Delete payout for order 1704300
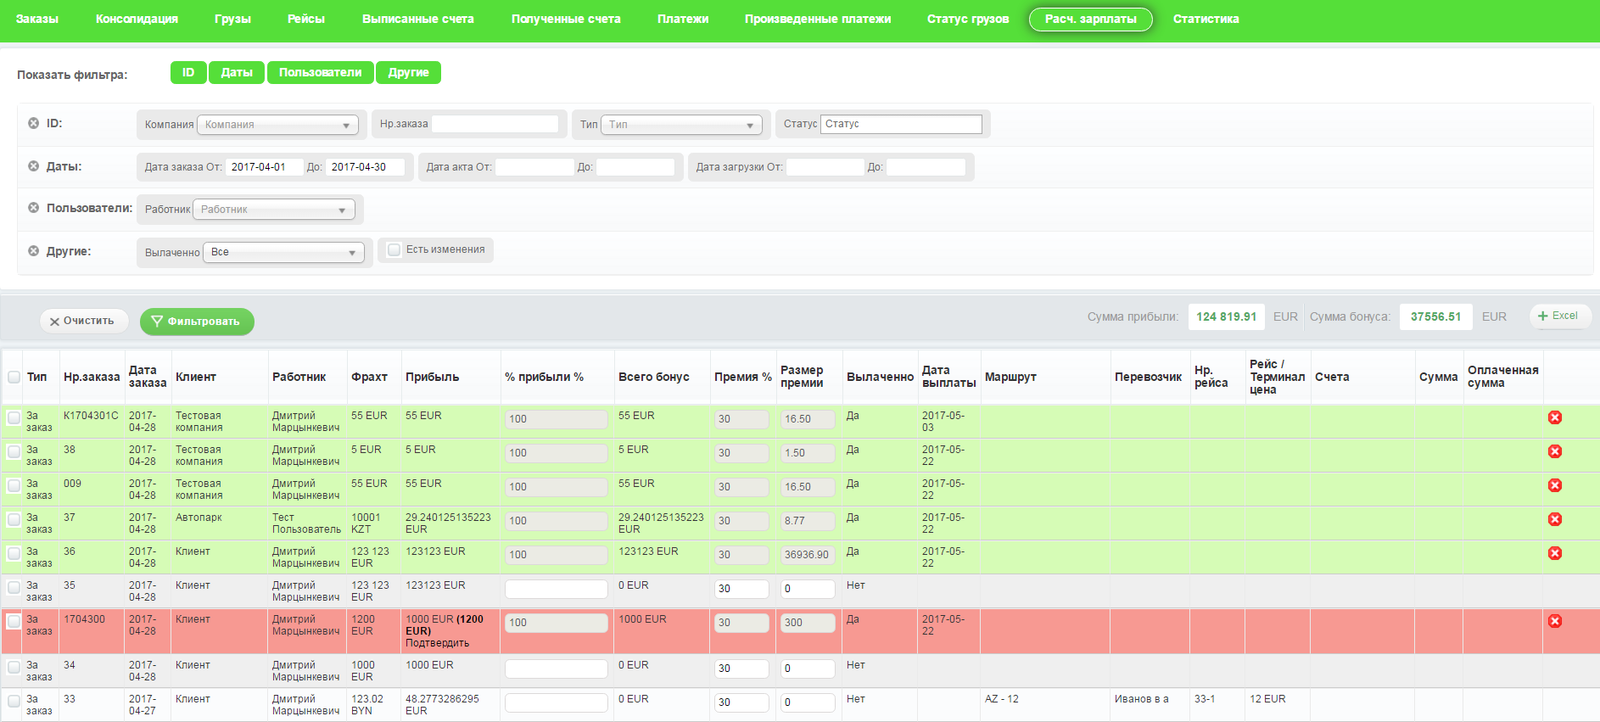Viewport: 1600px width, 722px height. coord(1555,622)
